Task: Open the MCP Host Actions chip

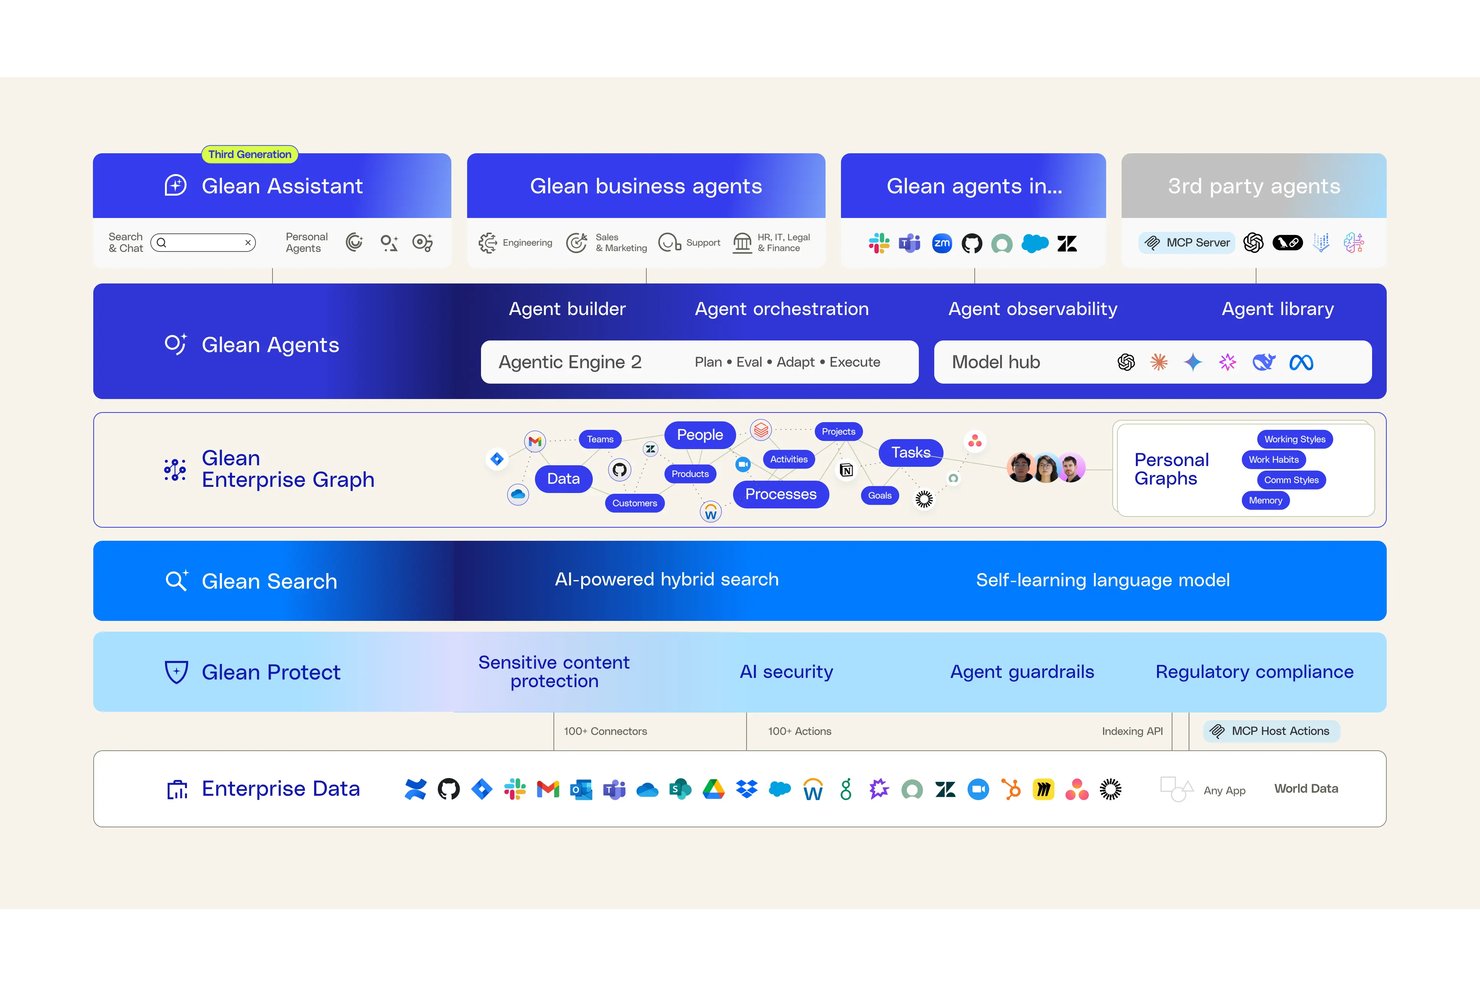Action: [x=1271, y=731]
